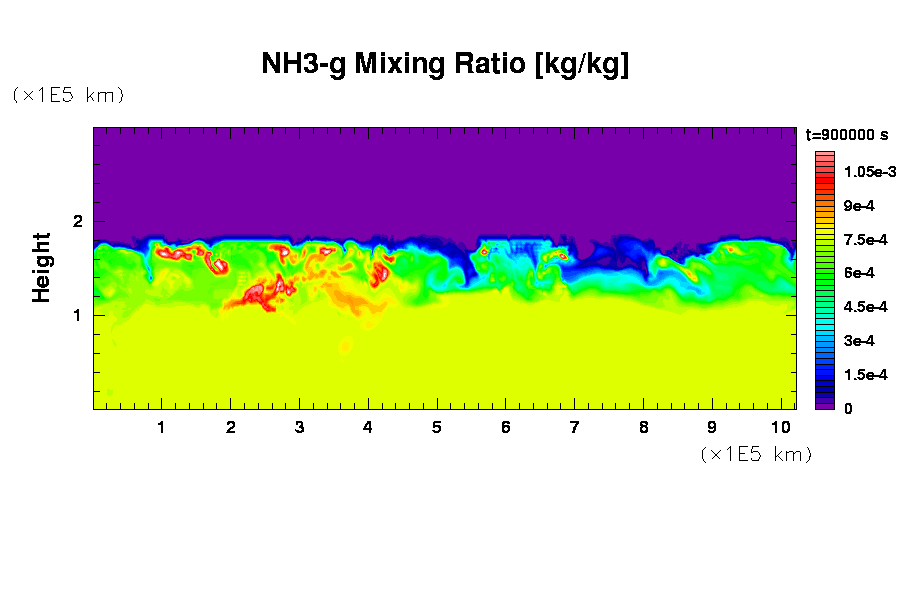Click the 3e-4 colorbar label

[x=861, y=341]
